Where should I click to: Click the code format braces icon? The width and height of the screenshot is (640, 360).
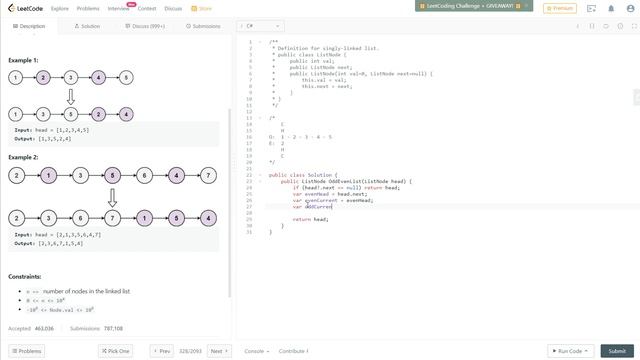tap(592, 26)
